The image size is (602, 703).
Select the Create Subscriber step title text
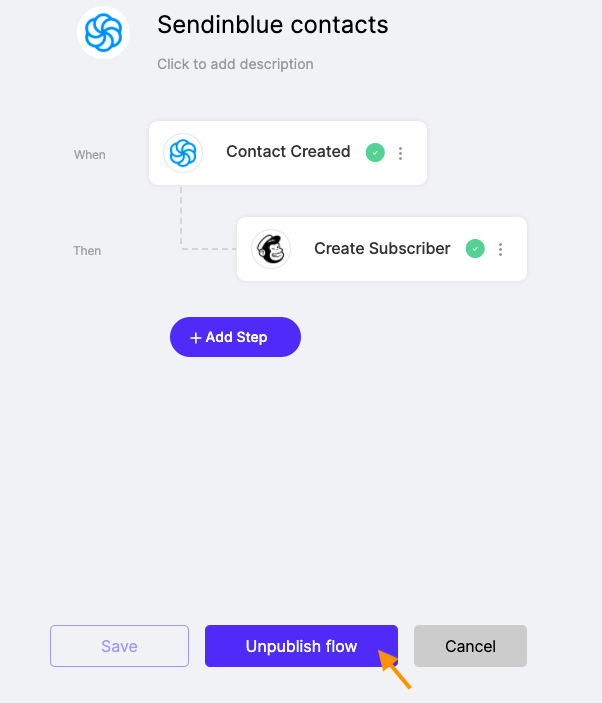coord(382,248)
